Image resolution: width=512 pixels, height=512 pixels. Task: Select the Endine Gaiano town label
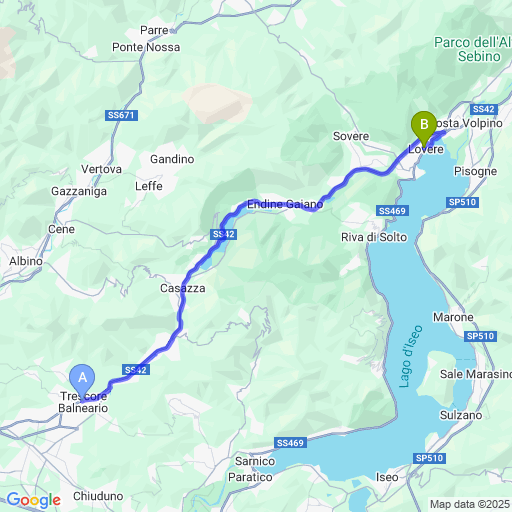click(x=285, y=204)
